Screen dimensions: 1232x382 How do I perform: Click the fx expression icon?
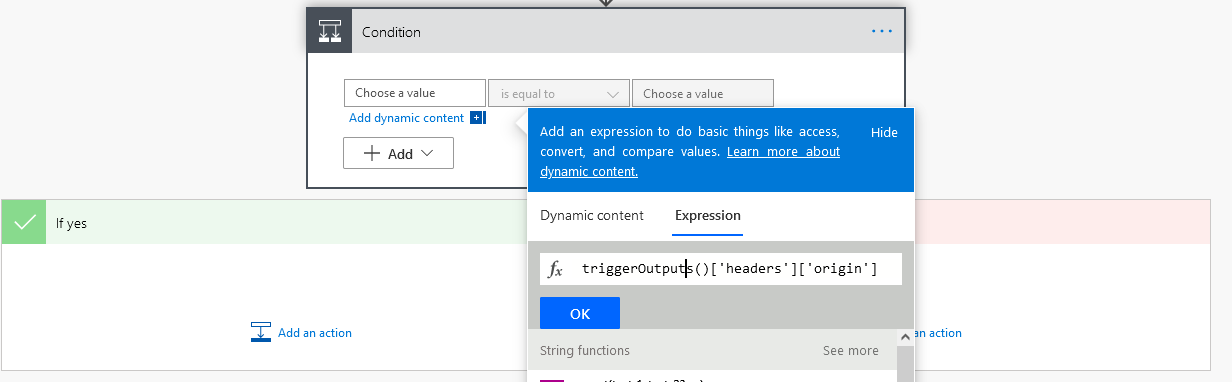click(556, 269)
